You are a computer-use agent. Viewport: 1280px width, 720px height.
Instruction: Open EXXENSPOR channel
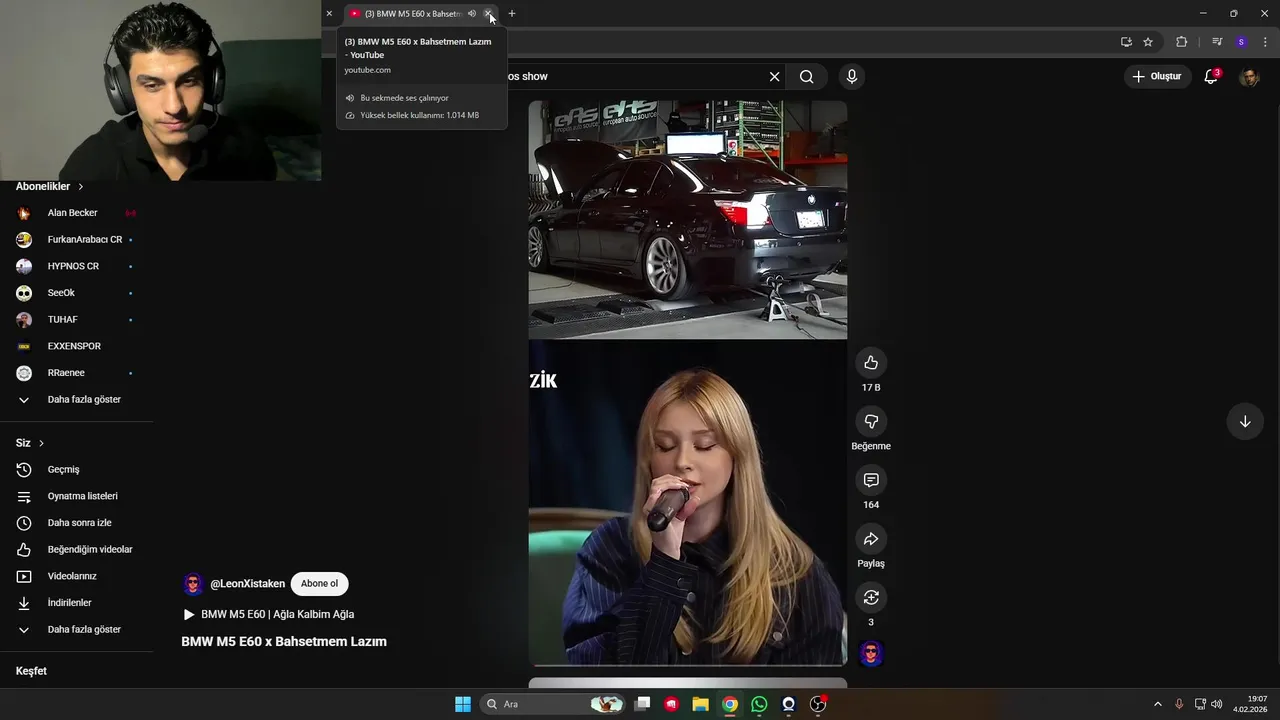coord(76,346)
